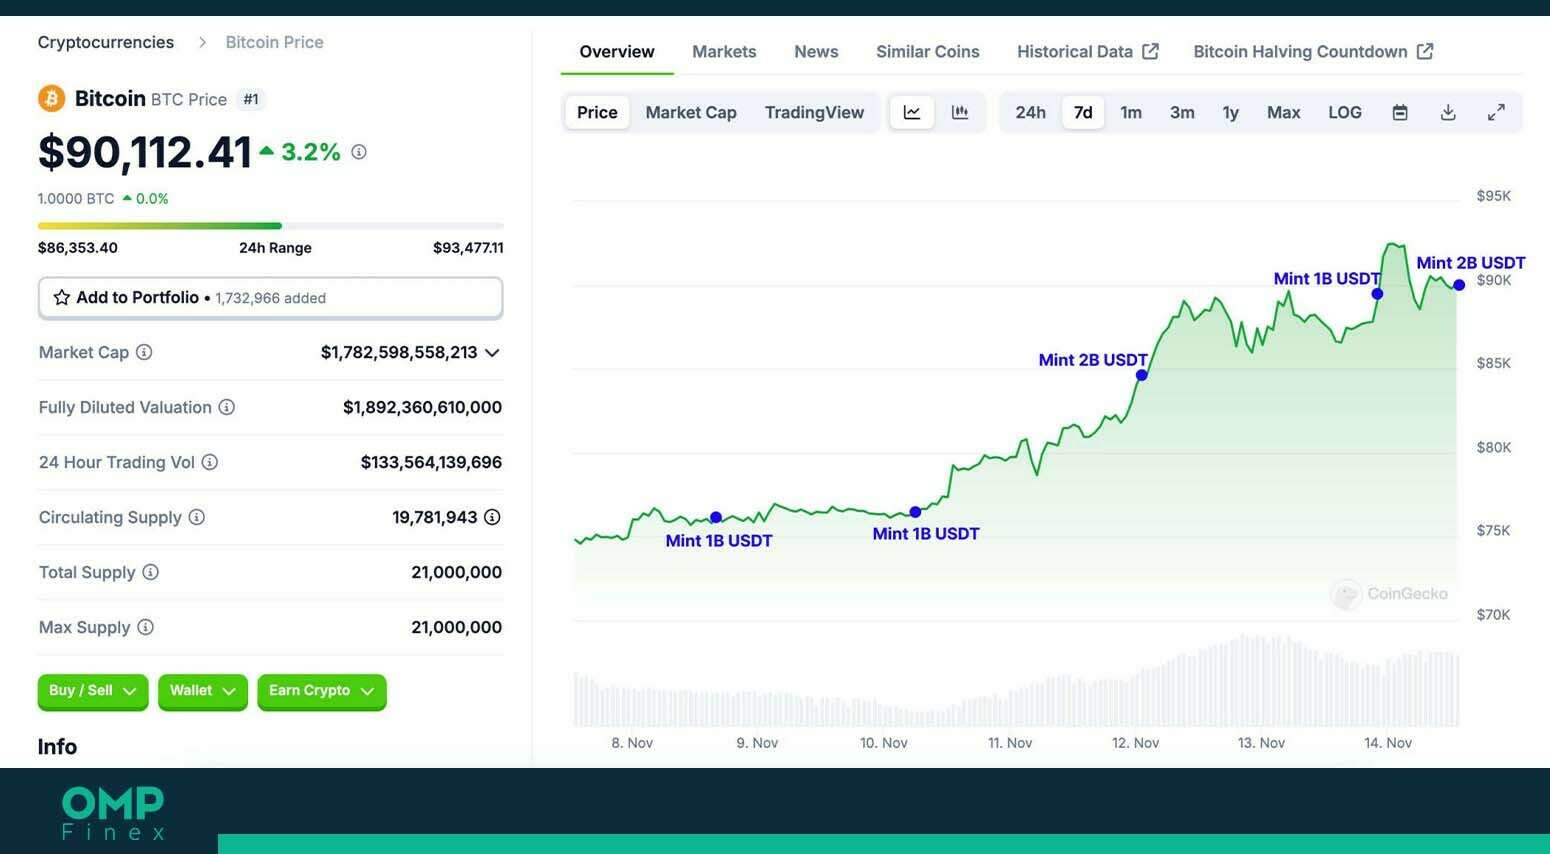
Task: Open info icon next to 19,781,943 value
Action: pos(492,517)
